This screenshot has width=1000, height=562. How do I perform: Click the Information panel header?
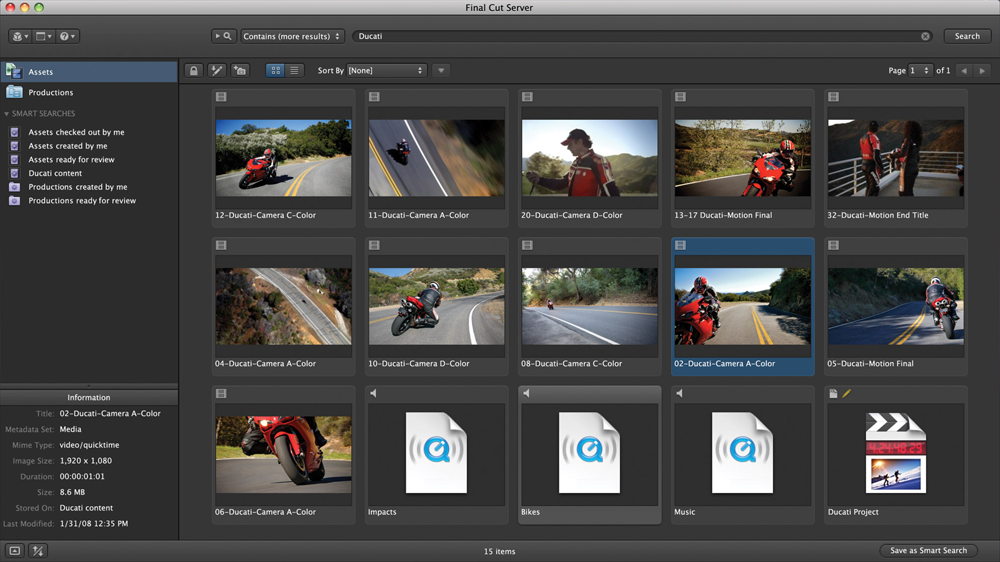89,397
